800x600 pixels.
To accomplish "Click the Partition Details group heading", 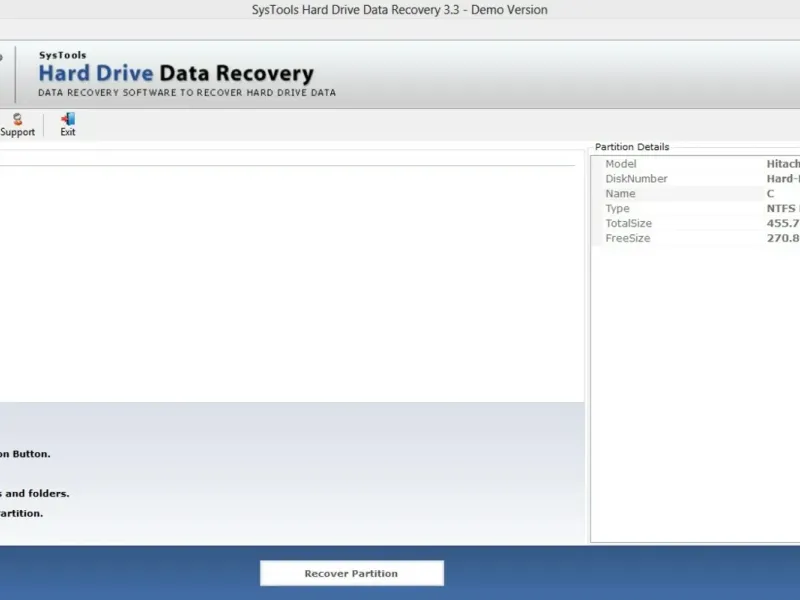I will coord(632,146).
